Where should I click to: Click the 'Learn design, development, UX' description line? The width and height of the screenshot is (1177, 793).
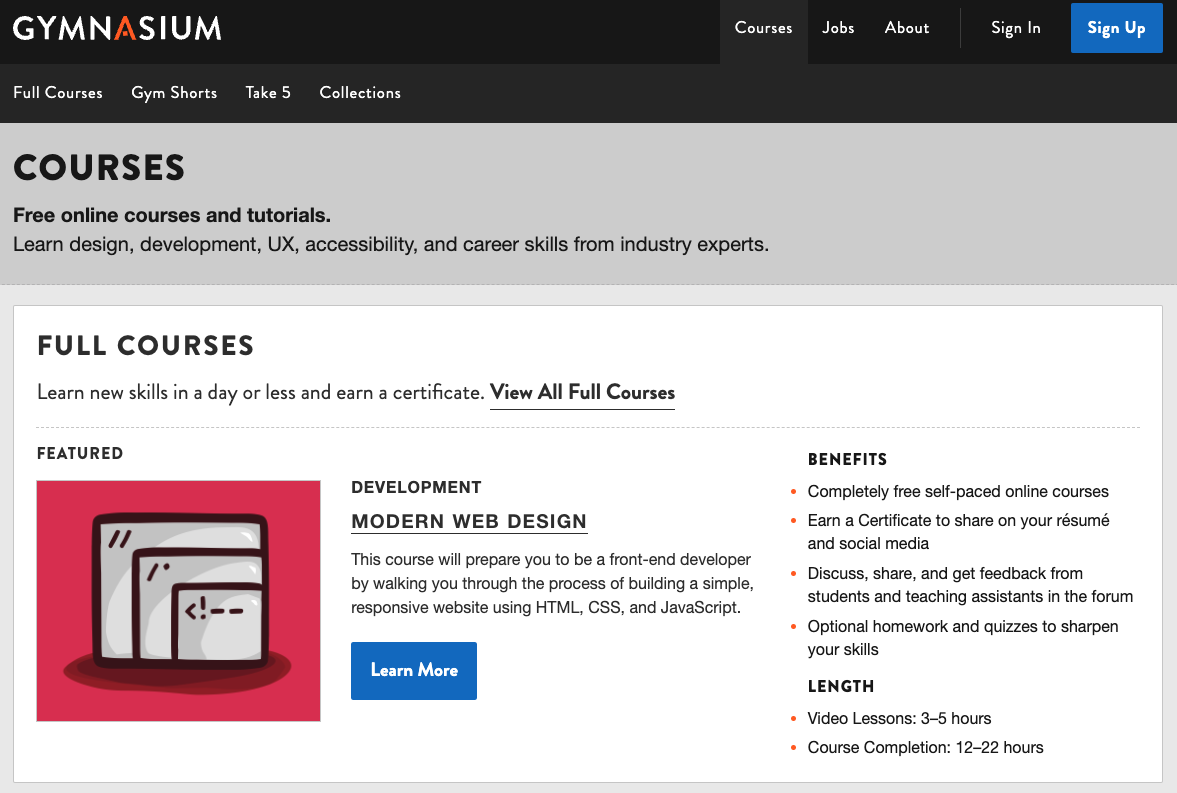[x=391, y=245]
